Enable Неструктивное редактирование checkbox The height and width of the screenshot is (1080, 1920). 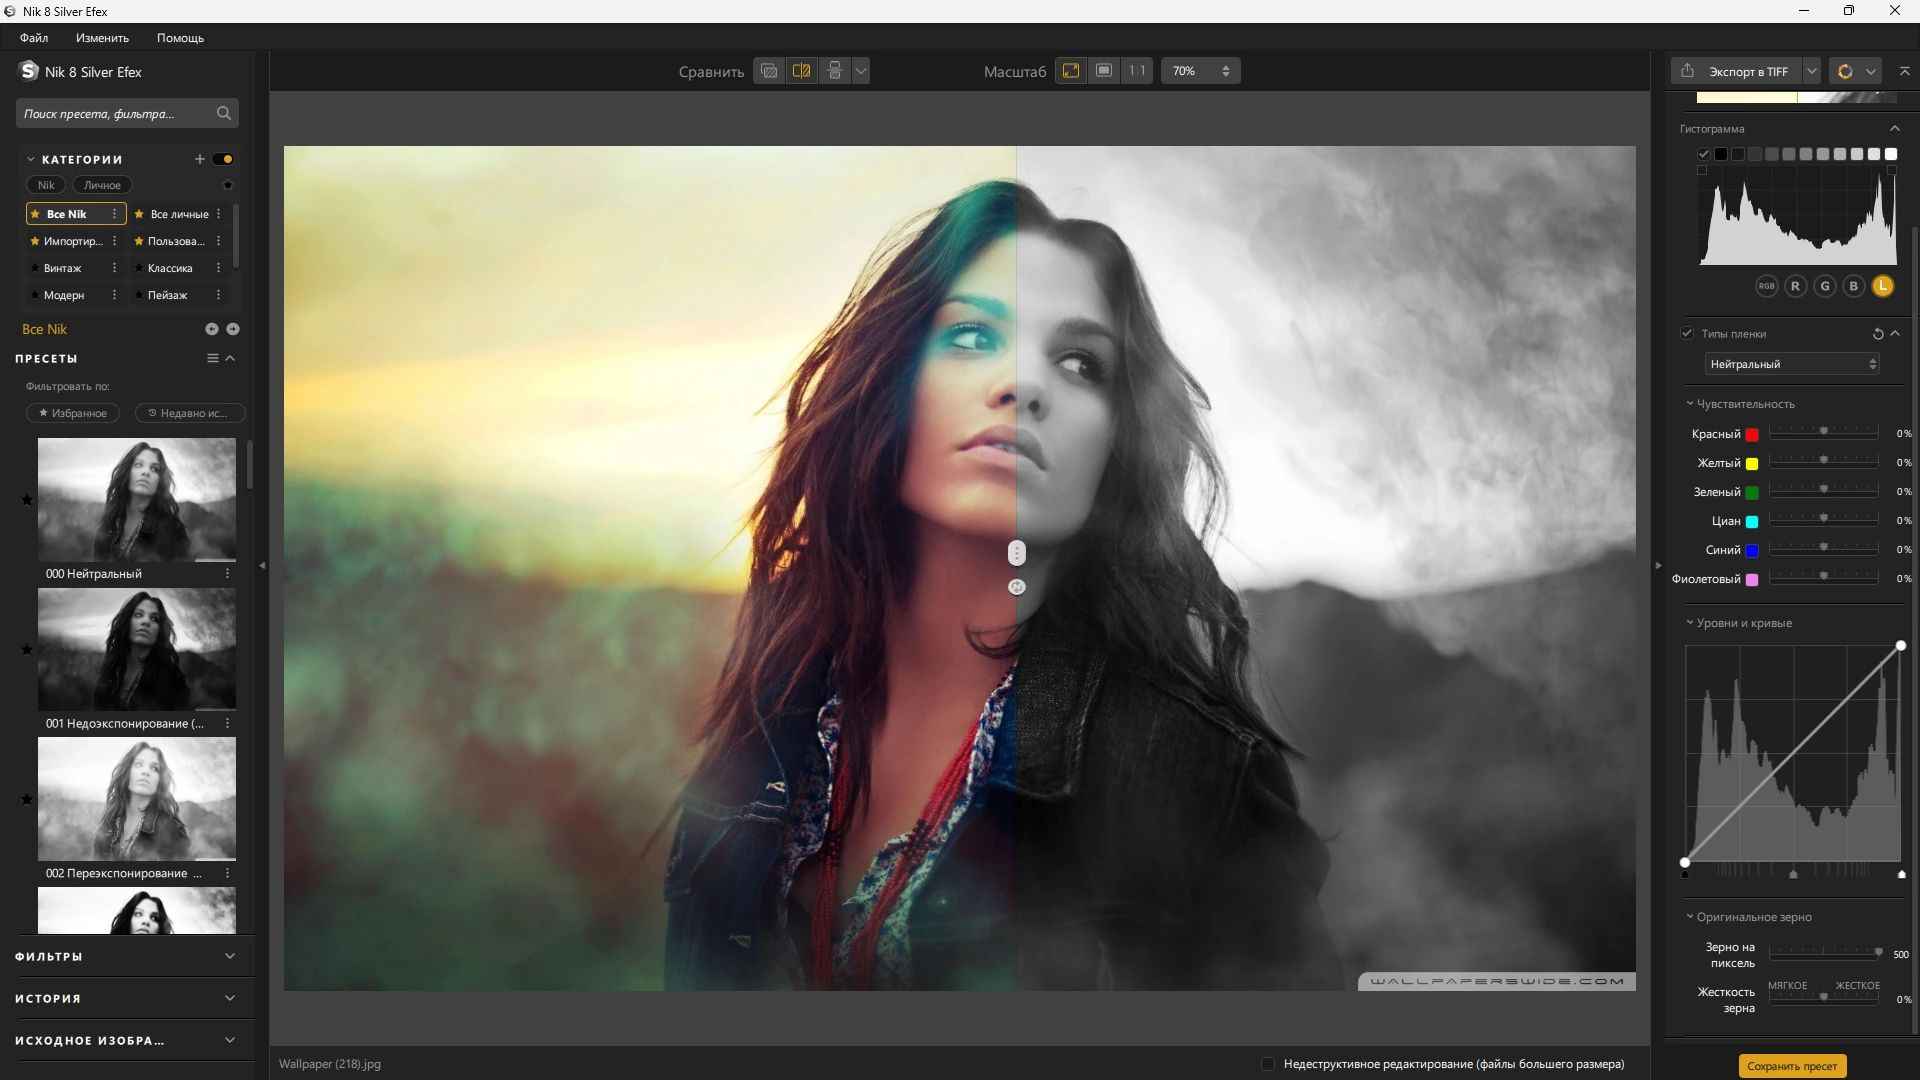[1268, 1064]
